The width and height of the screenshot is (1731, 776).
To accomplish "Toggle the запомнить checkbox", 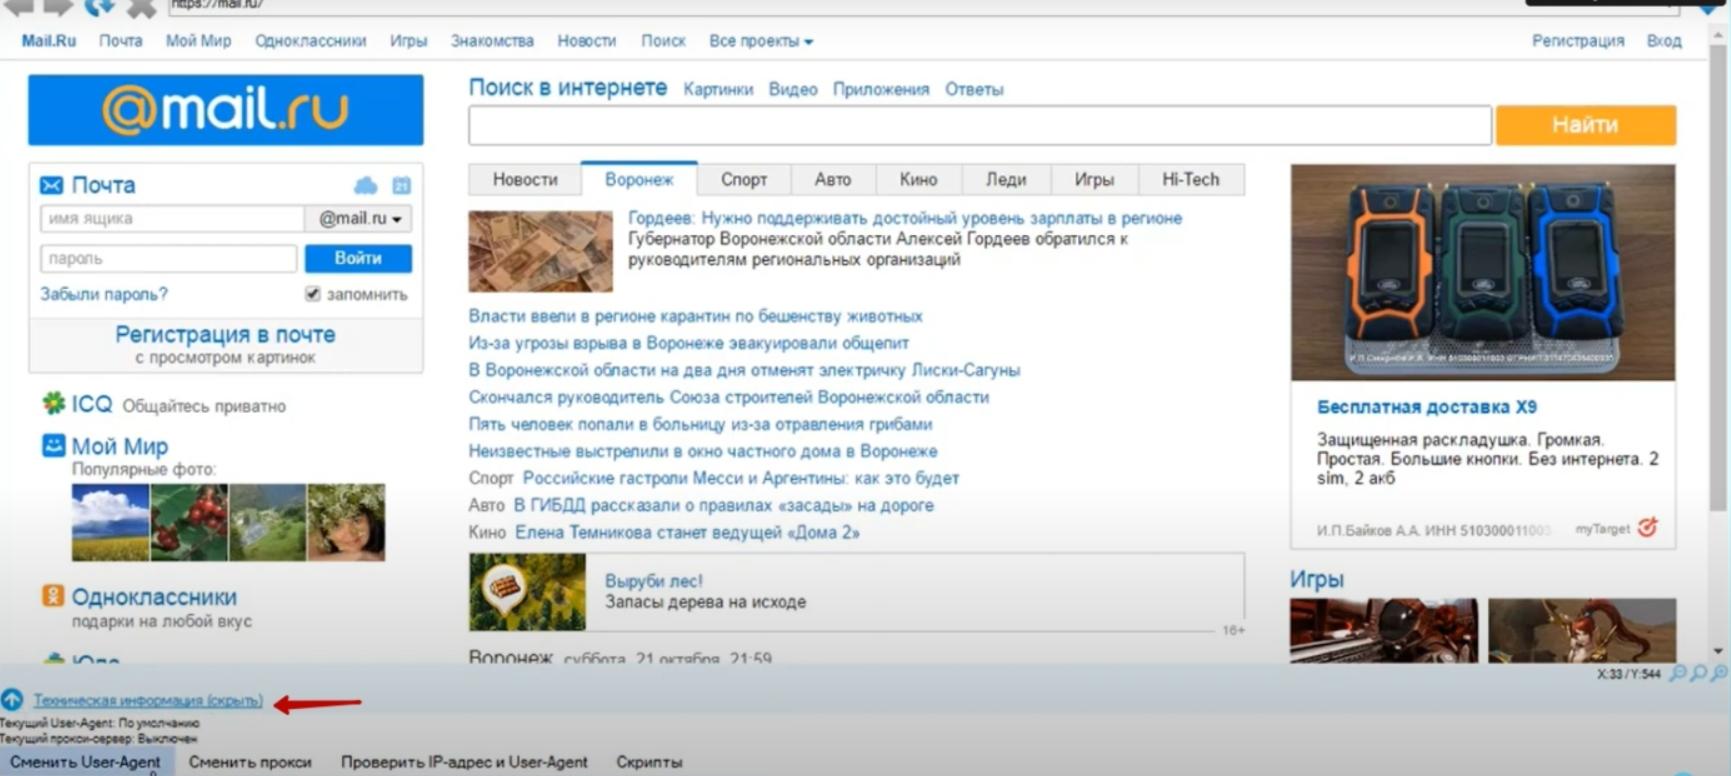I will point(312,294).
